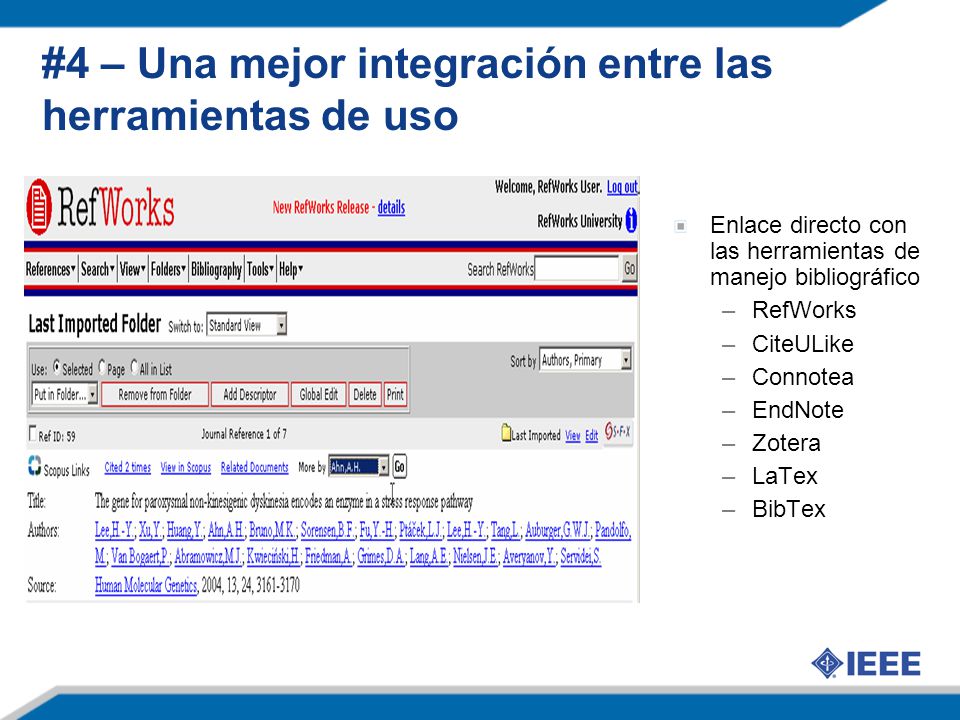Click the 'BibTex' bullet on the slide
Screen dimensions: 960x720
coord(789,509)
